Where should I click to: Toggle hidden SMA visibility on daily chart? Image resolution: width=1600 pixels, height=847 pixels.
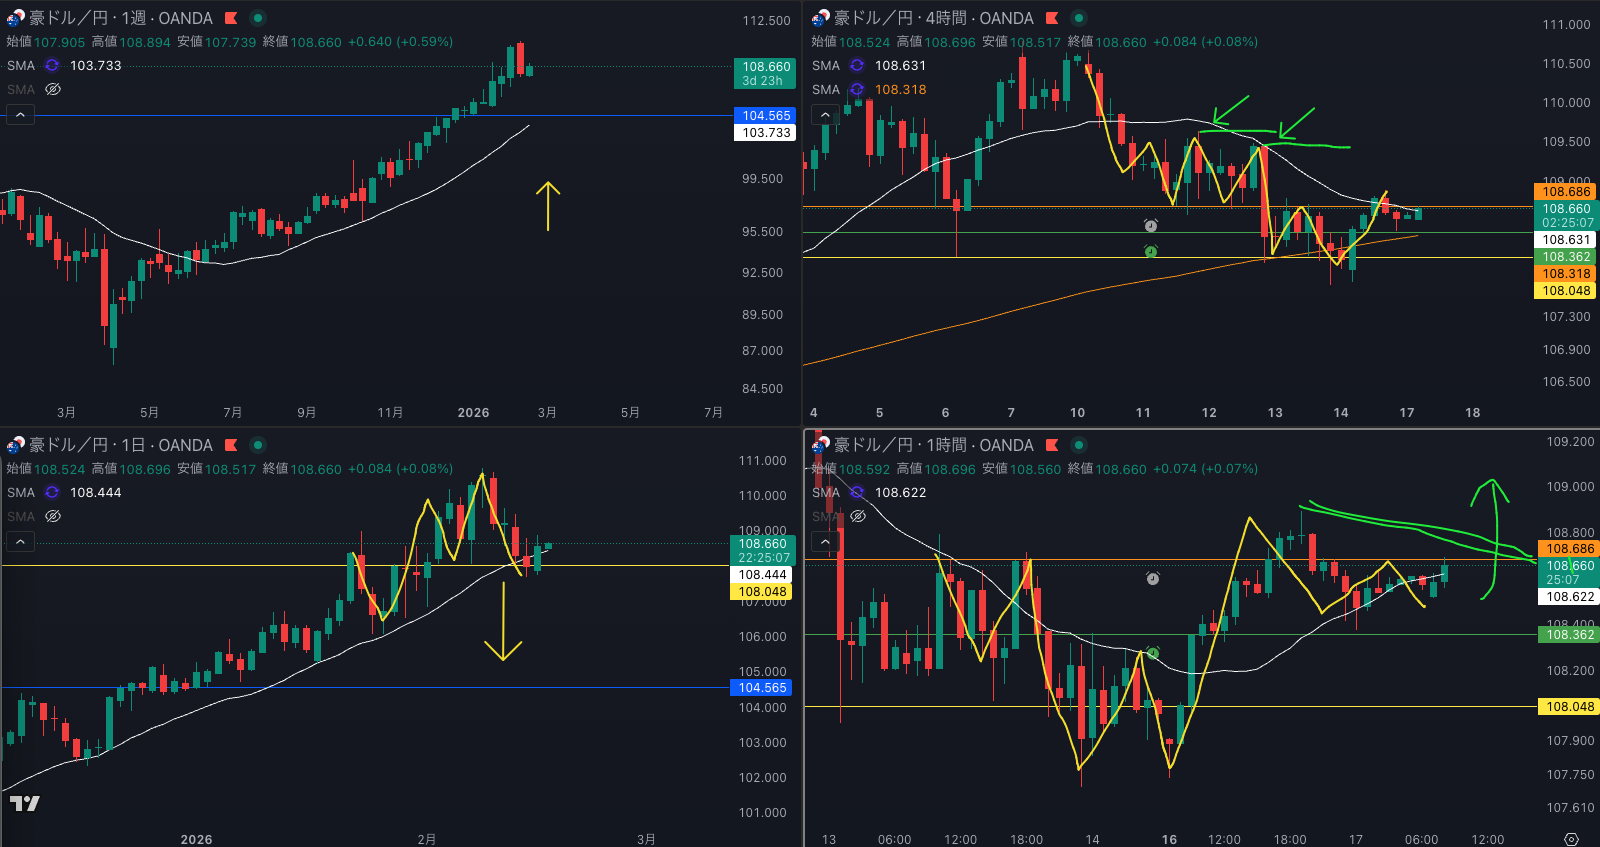(x=53, y=516)
